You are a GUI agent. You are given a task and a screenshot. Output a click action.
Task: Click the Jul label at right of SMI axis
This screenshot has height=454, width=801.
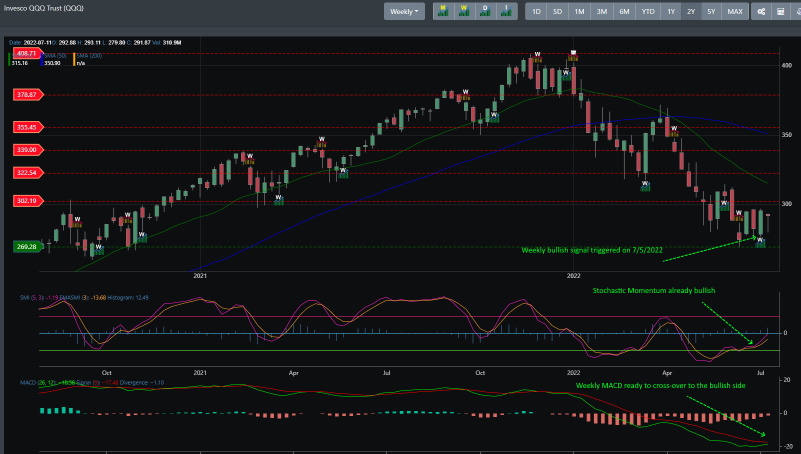tap(760, 373)
